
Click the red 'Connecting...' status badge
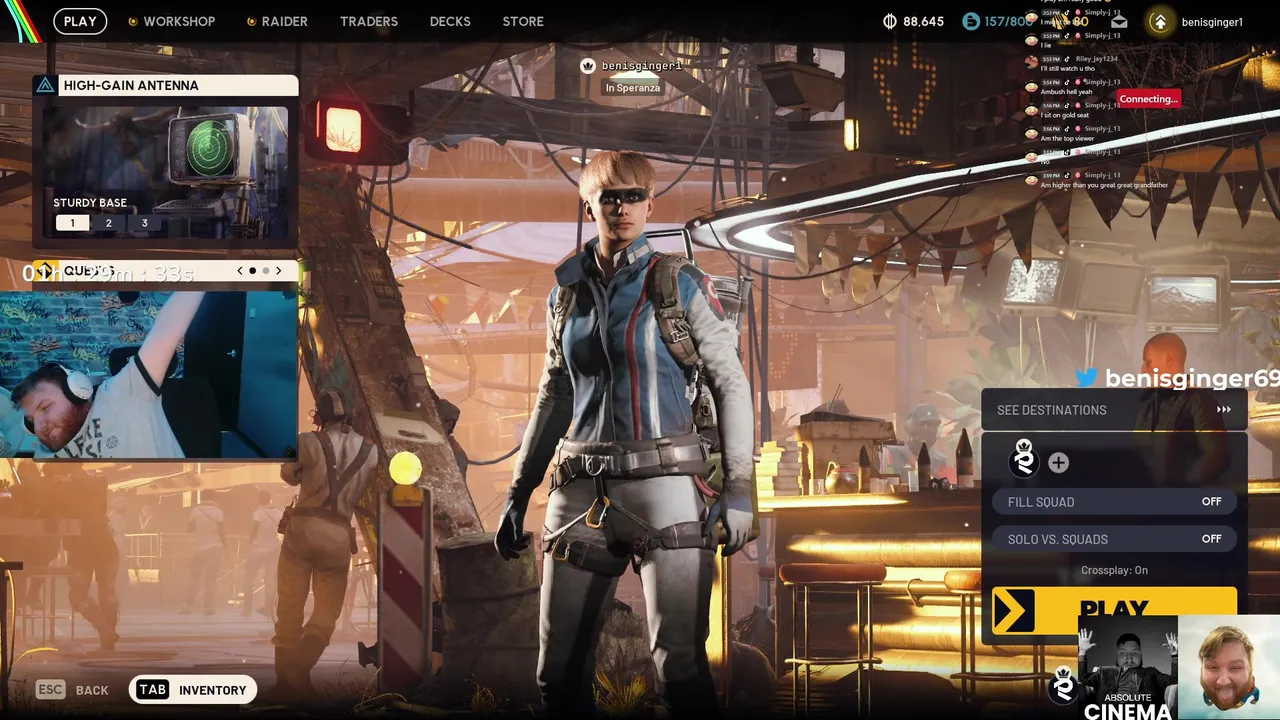tap(1148, 99)
